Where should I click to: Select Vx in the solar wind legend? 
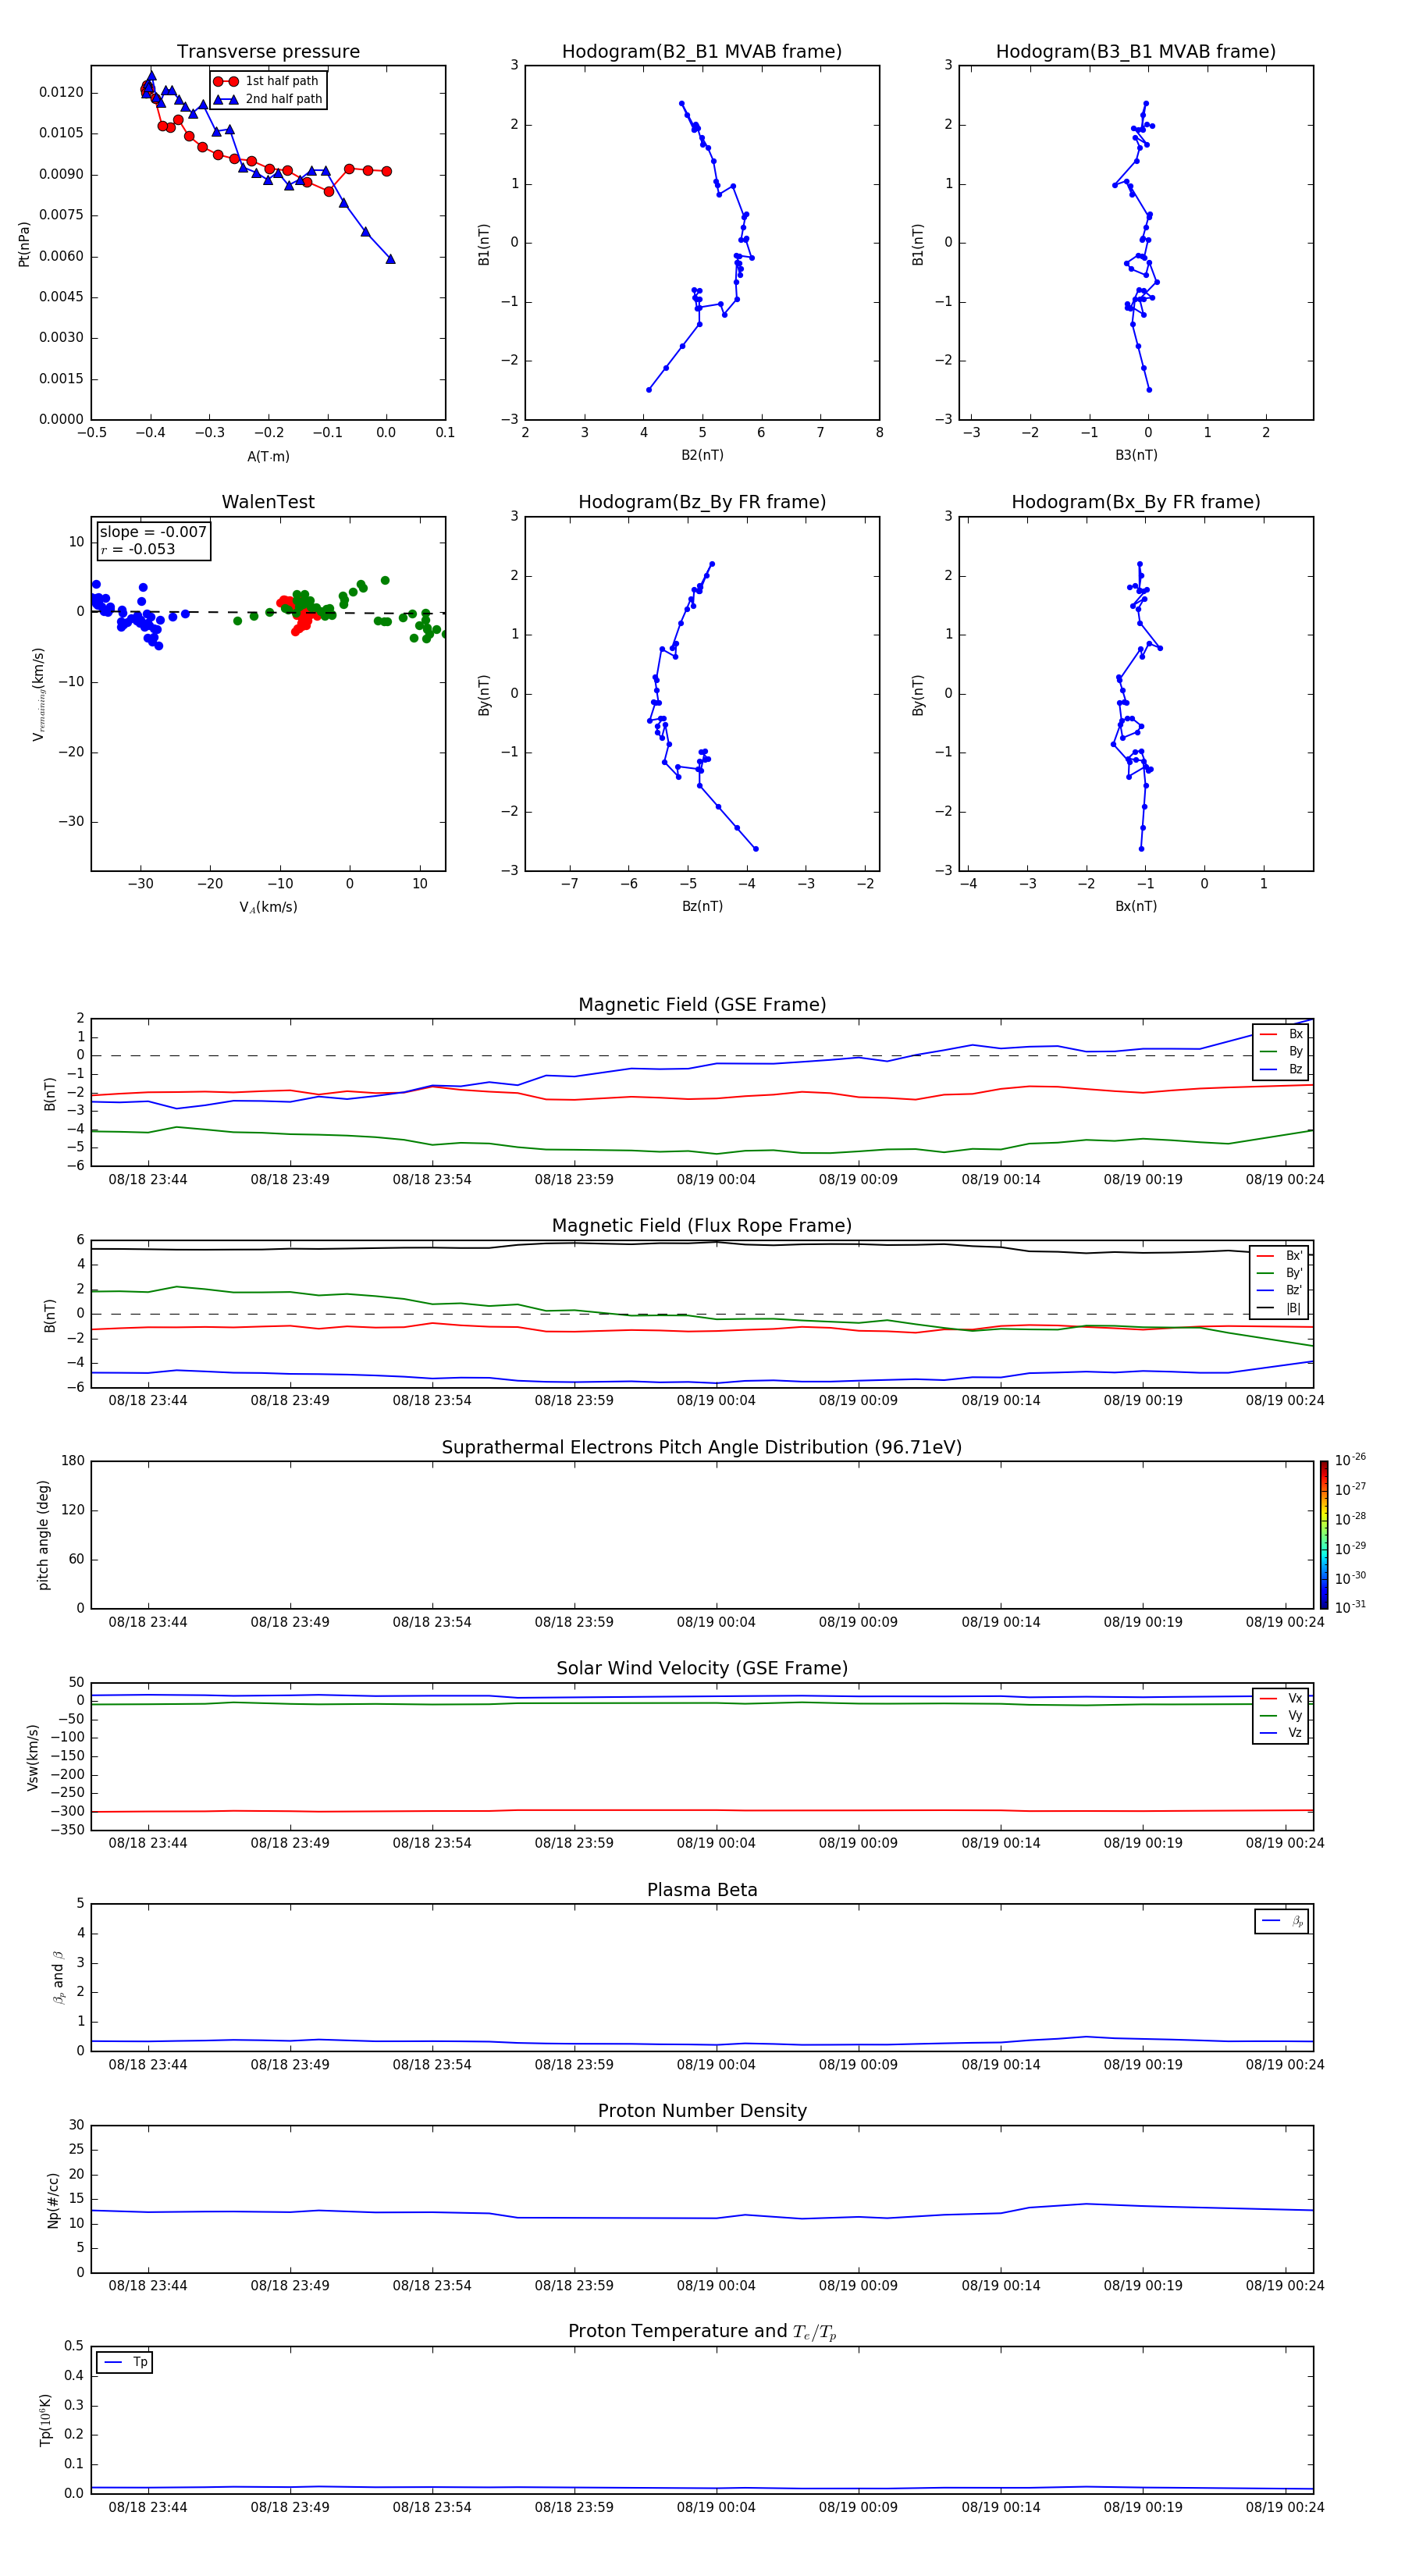tap(1281, 1698)
